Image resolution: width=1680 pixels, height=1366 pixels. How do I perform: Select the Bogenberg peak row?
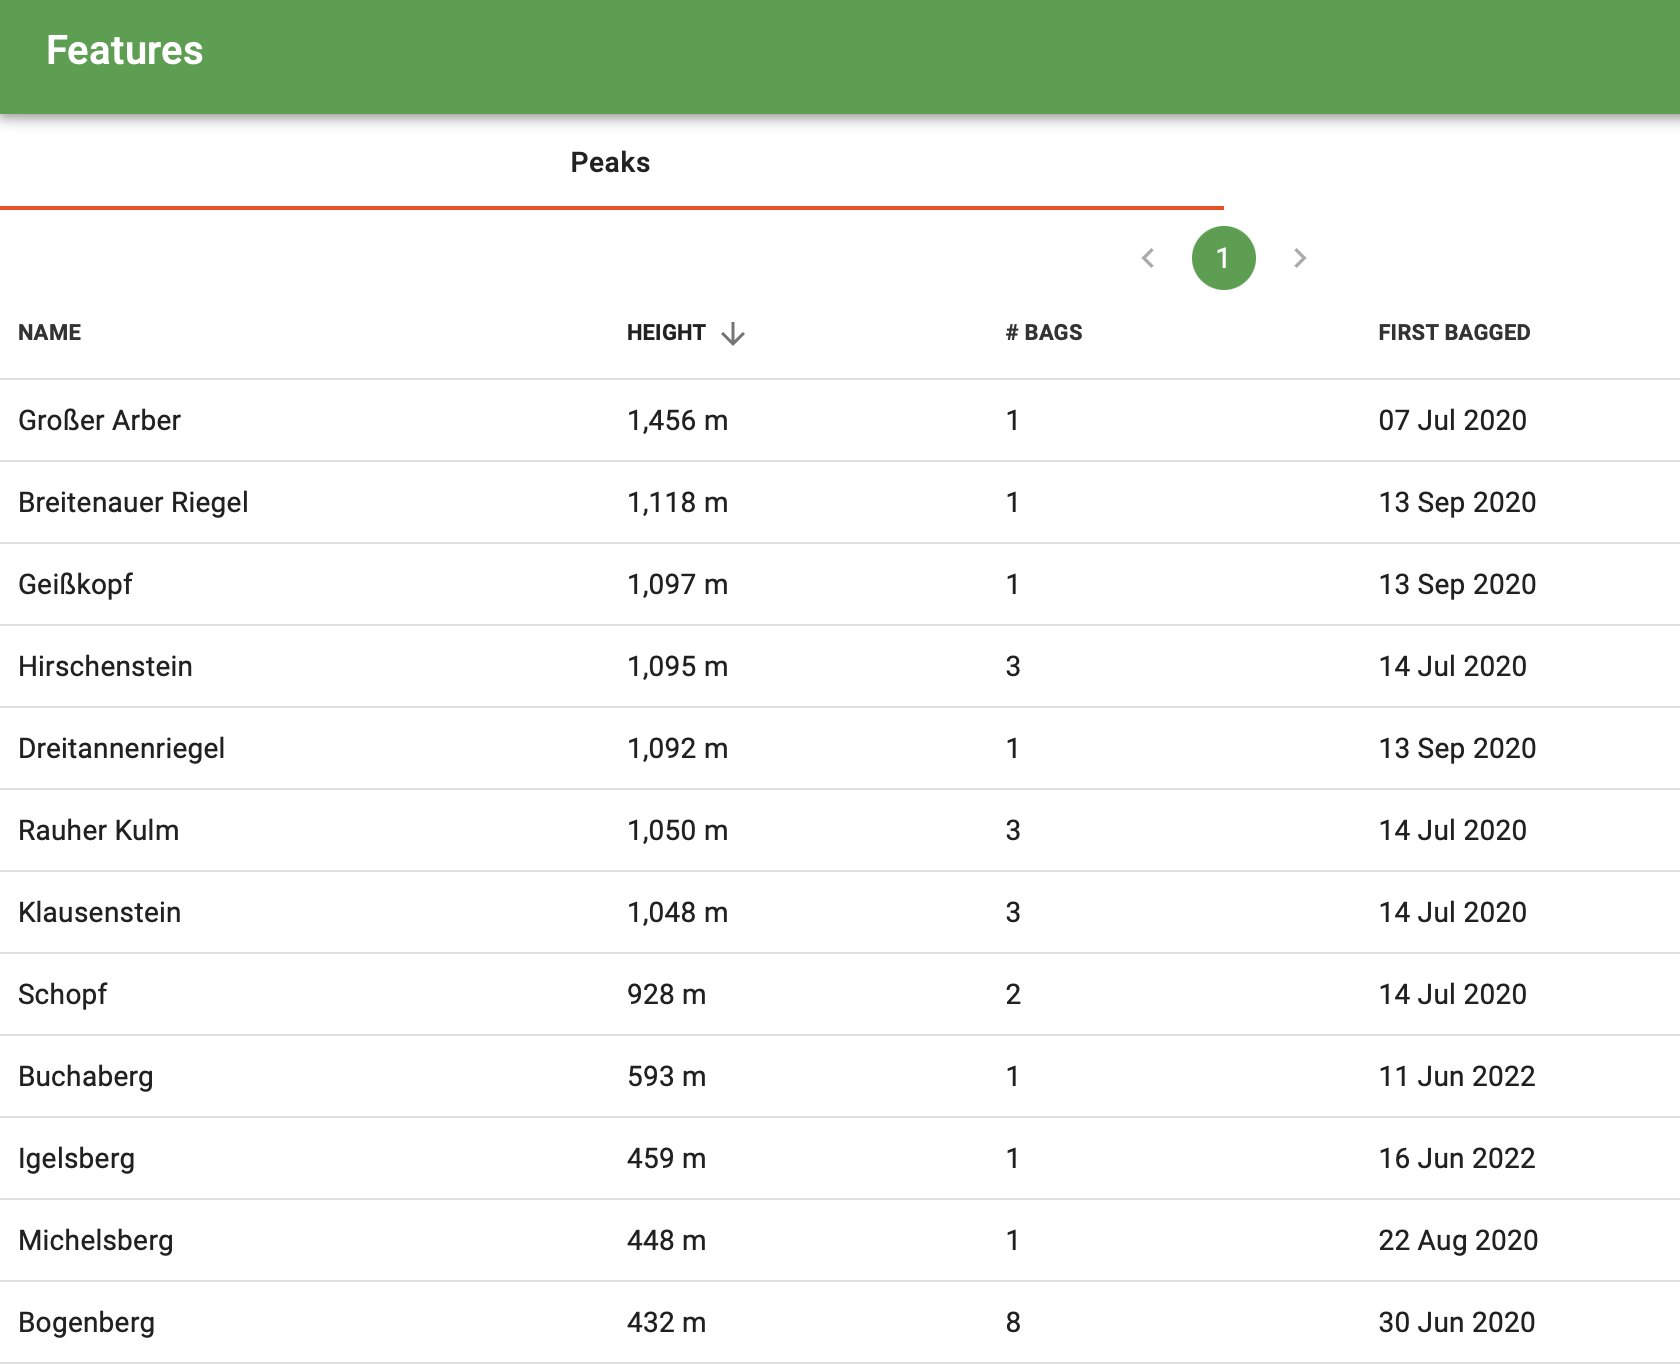click(x=86, y=1322)
